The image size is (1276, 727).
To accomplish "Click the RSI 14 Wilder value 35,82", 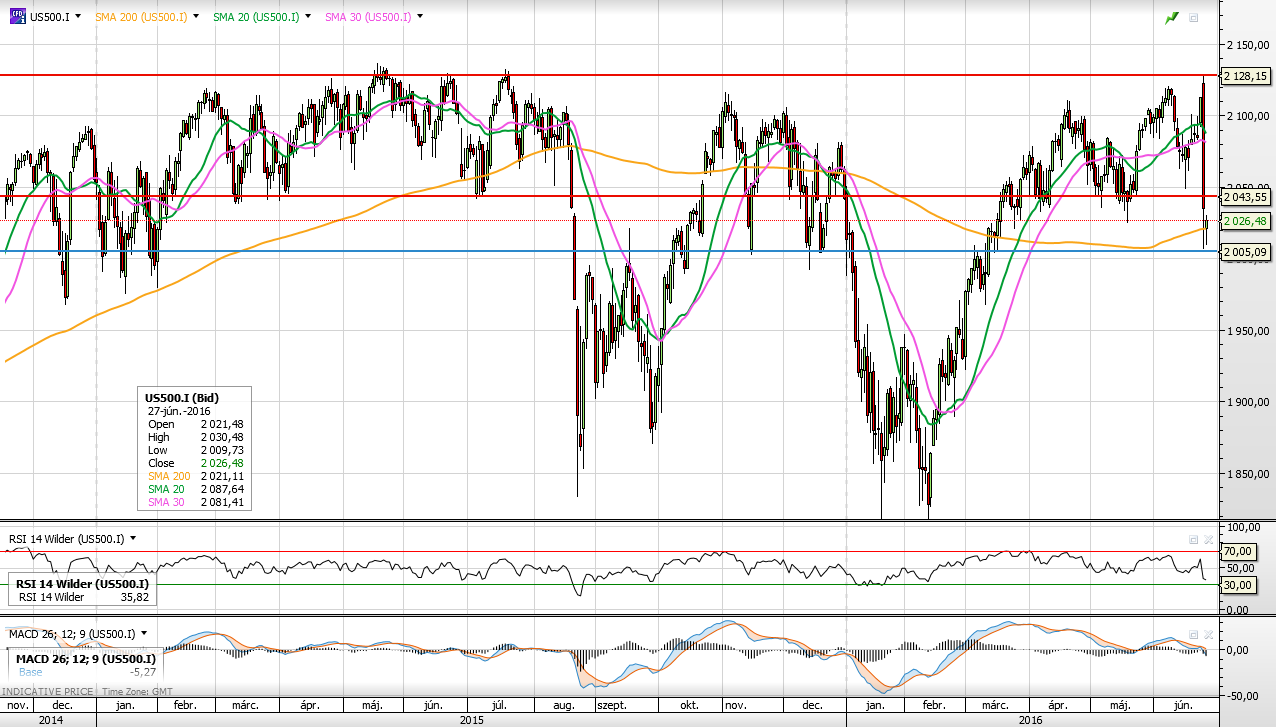I will (133, 597).
